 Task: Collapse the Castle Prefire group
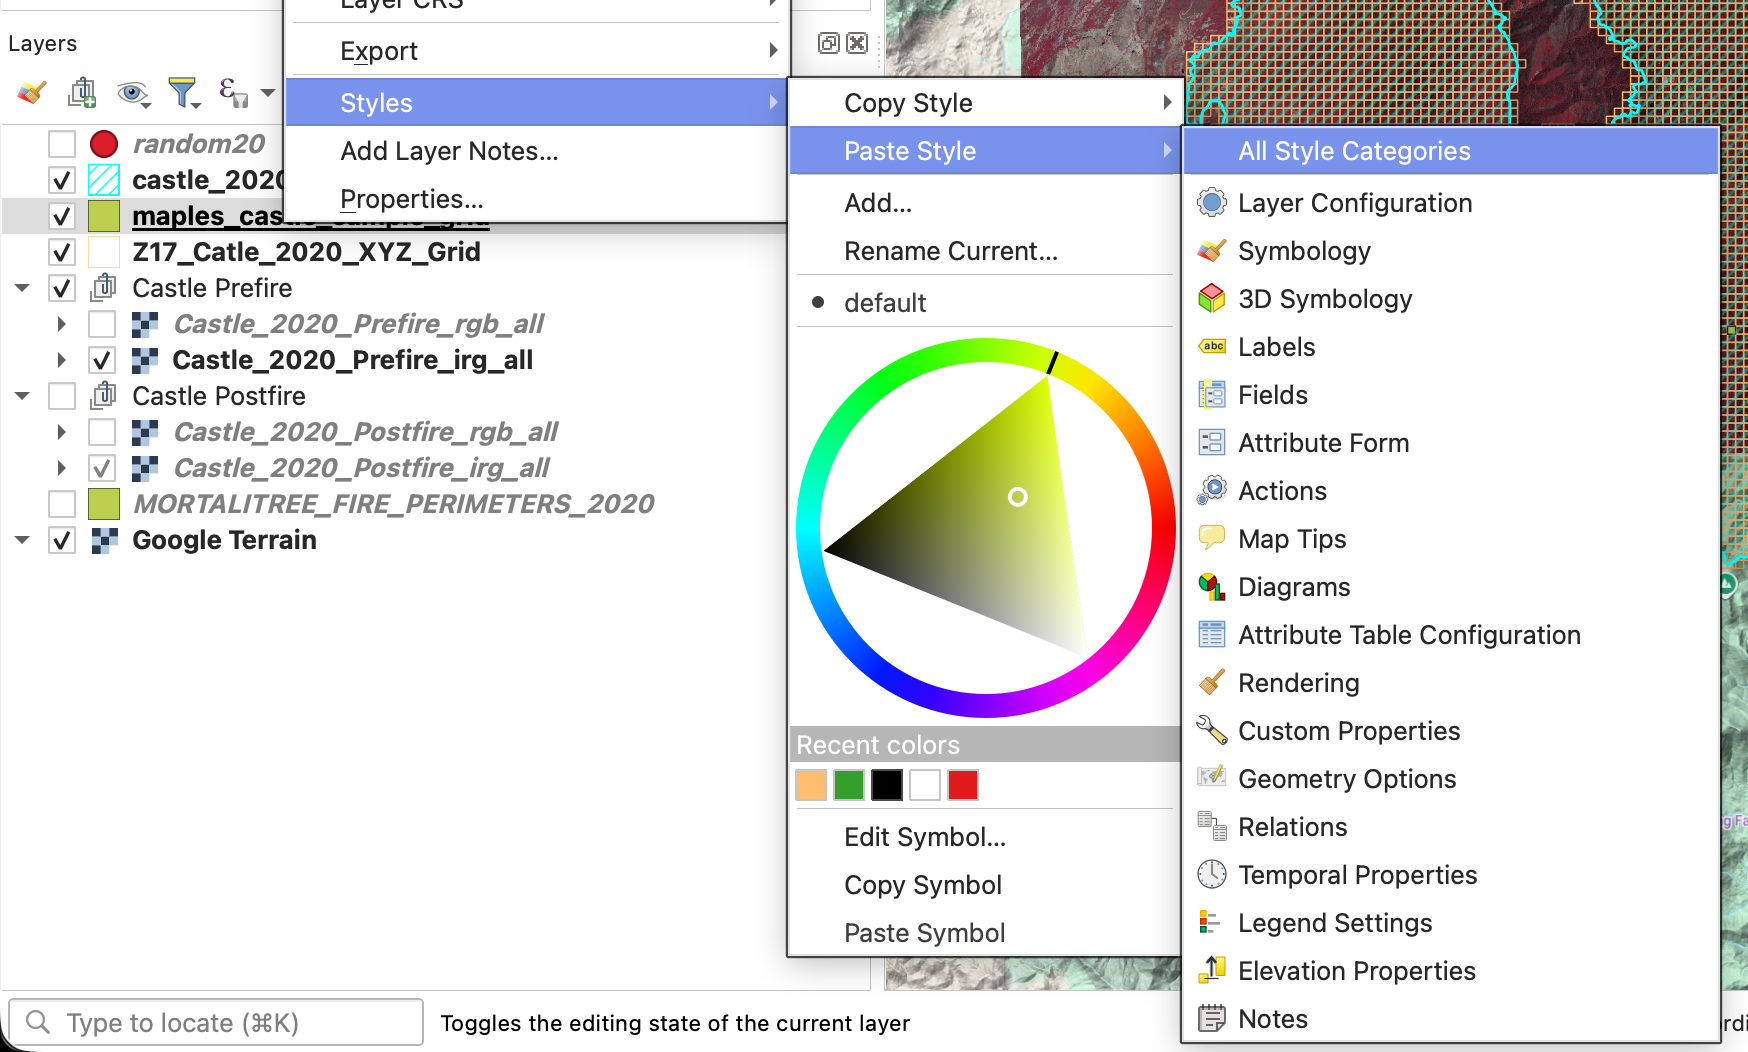click(22, 288)
